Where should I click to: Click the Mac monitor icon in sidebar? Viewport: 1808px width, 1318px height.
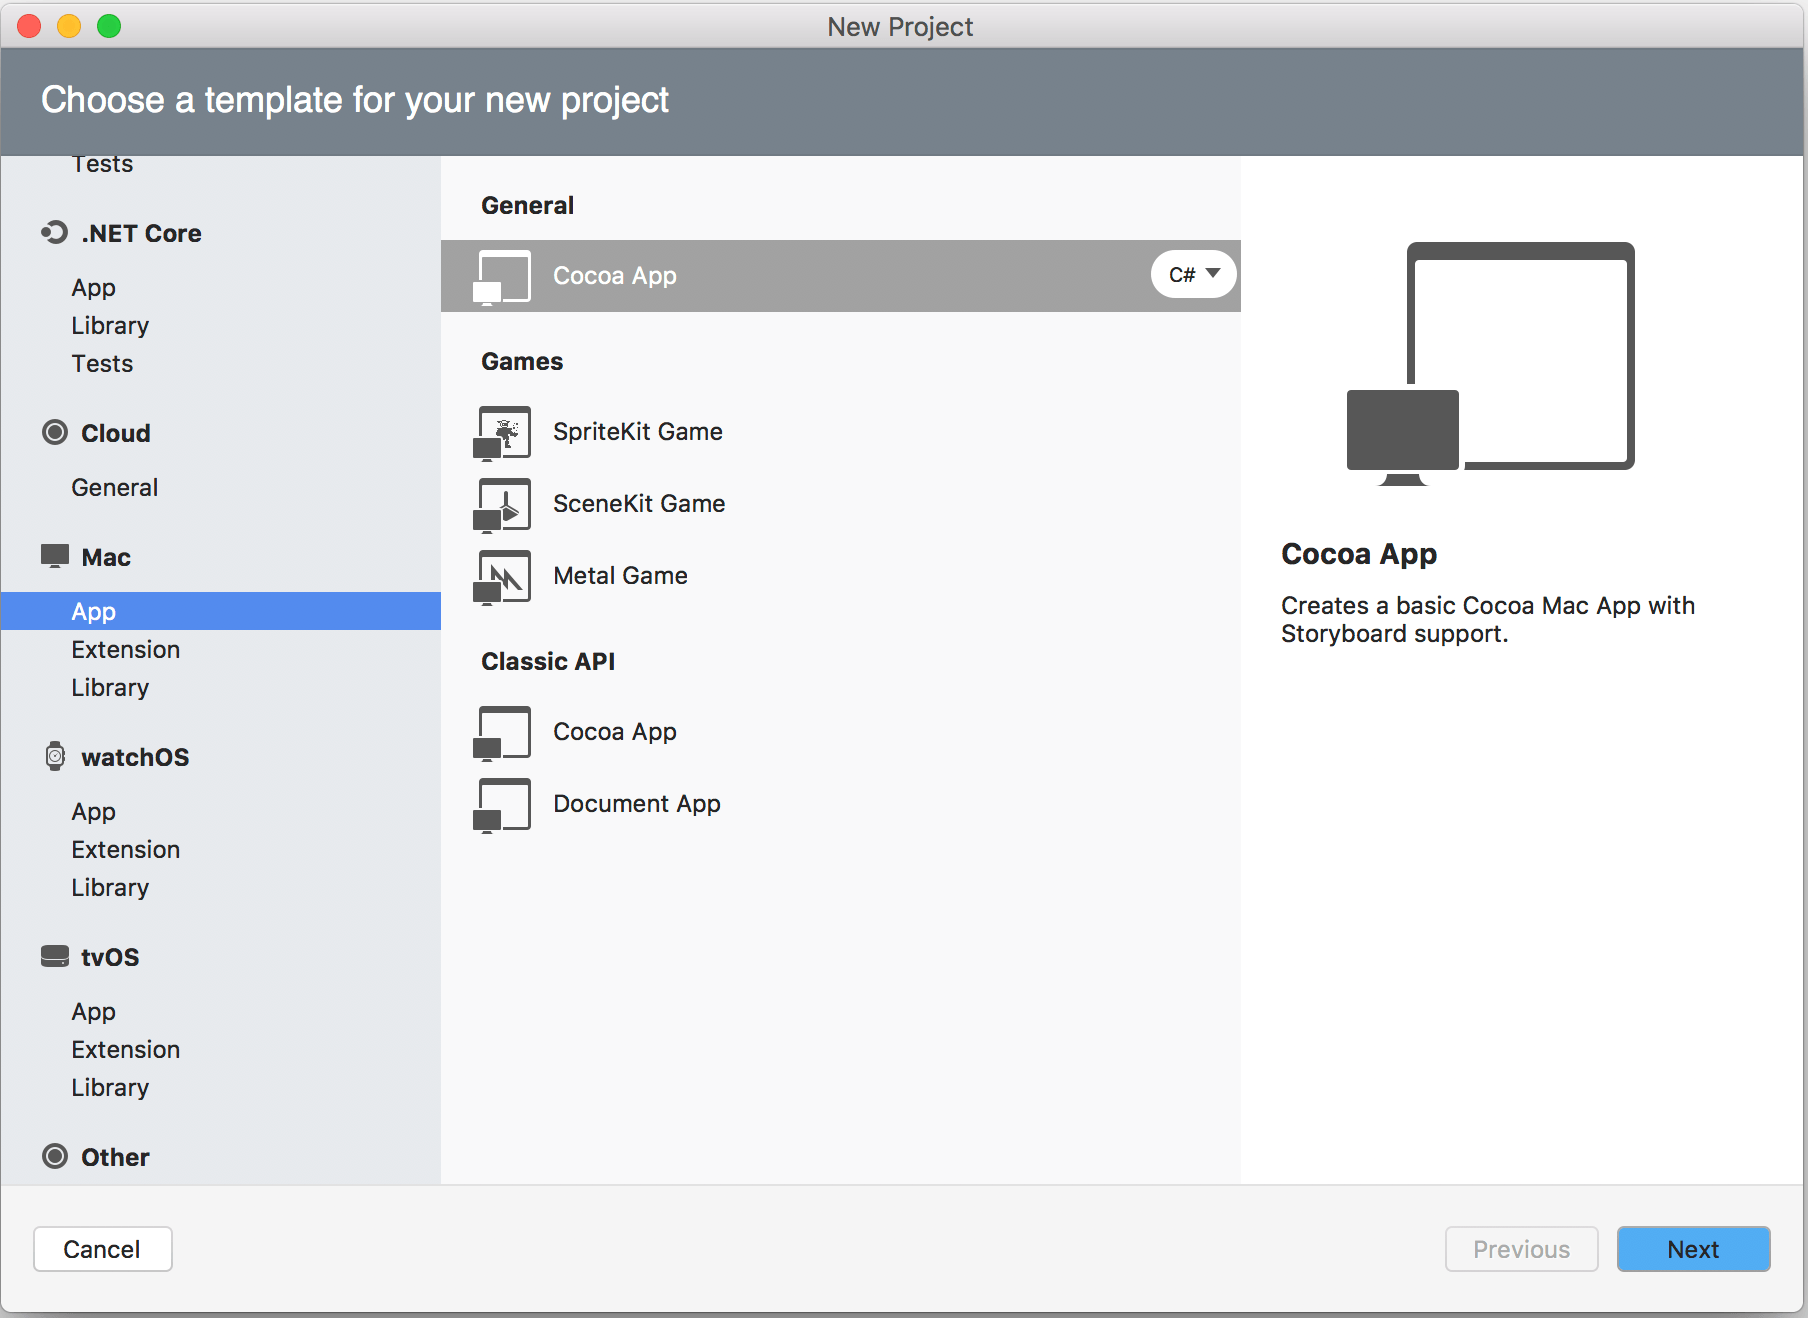tap(55, 556)
